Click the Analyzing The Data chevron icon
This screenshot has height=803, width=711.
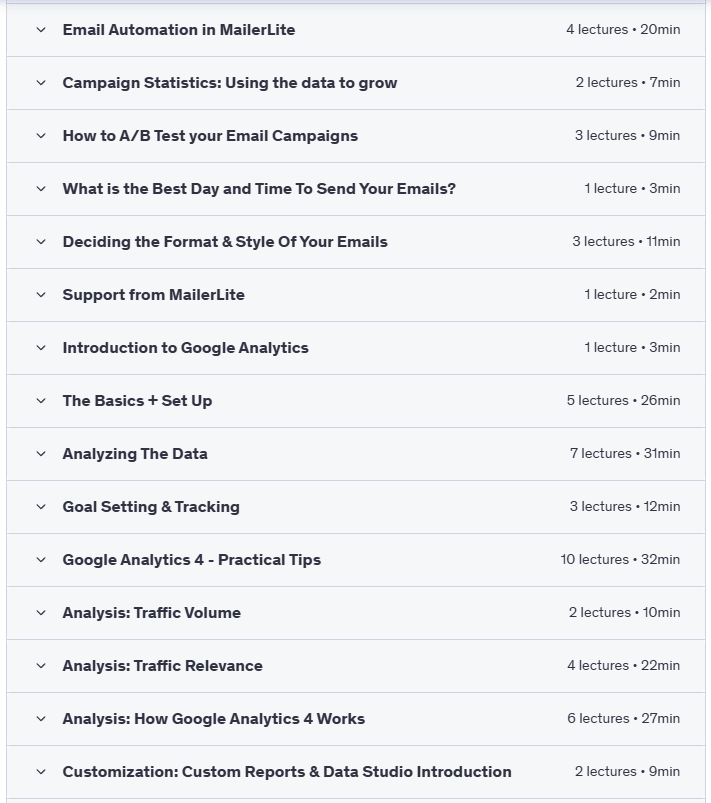(x=41, y=454)
